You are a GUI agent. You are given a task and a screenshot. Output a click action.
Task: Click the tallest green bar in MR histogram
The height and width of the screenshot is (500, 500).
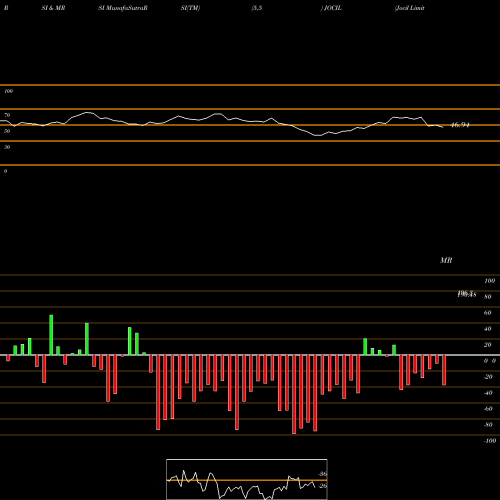pyautogui.click(x=51, y=335)
